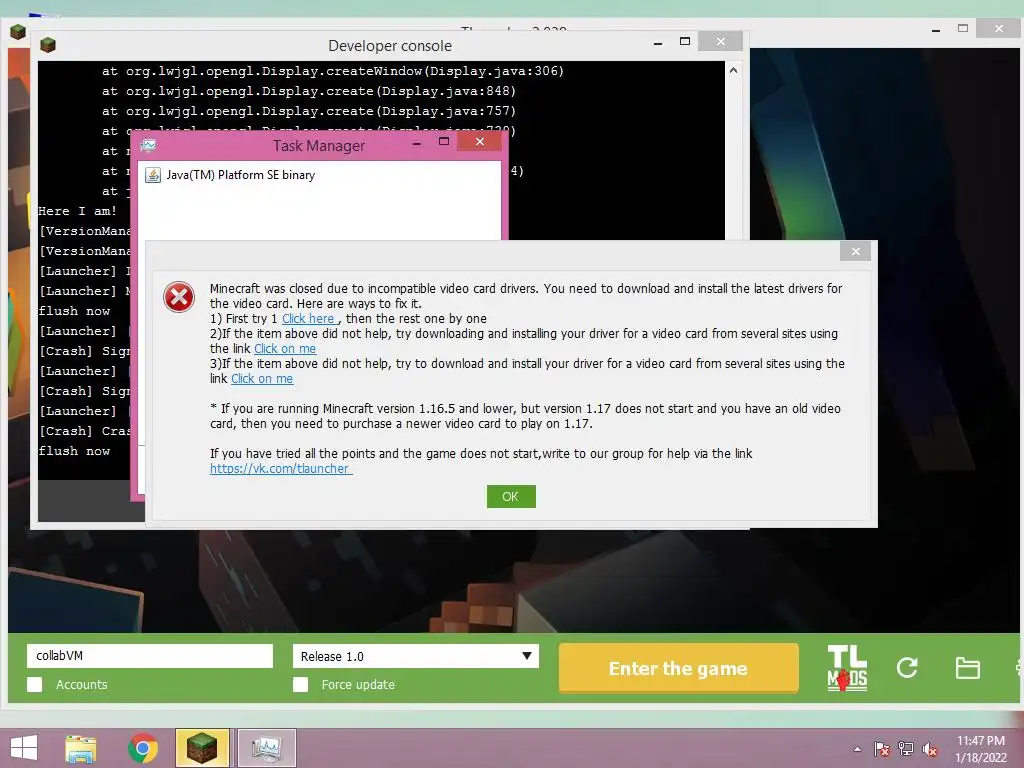Click the Action Center flag tray icon

[x=881, y=749]
